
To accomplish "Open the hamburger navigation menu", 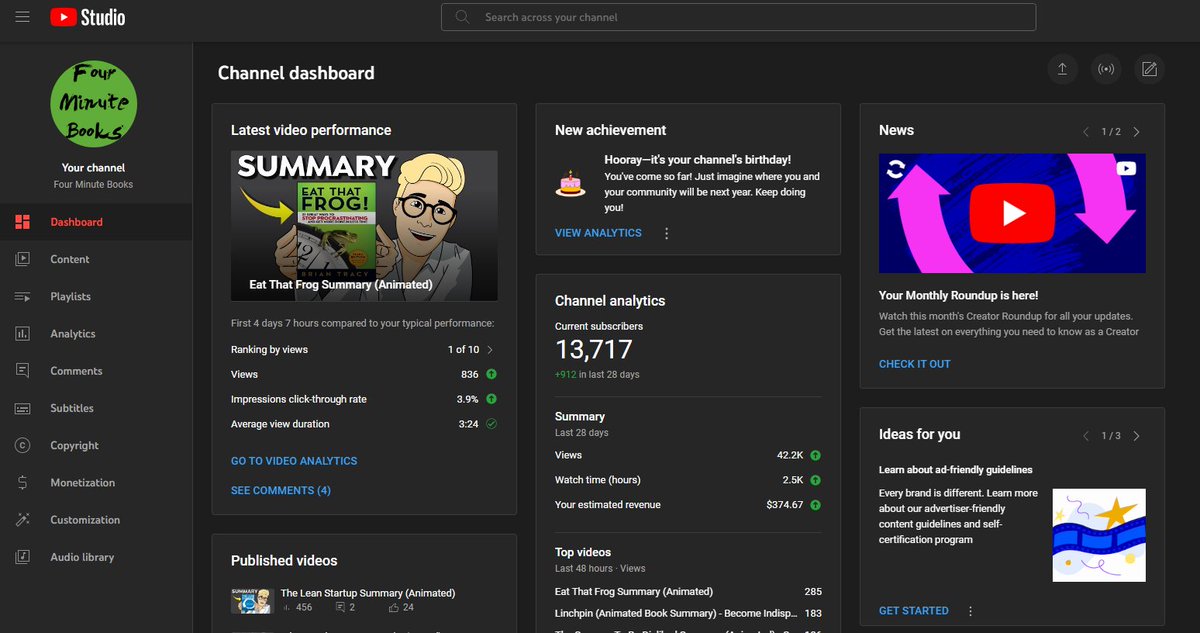I will coord(22,17).
